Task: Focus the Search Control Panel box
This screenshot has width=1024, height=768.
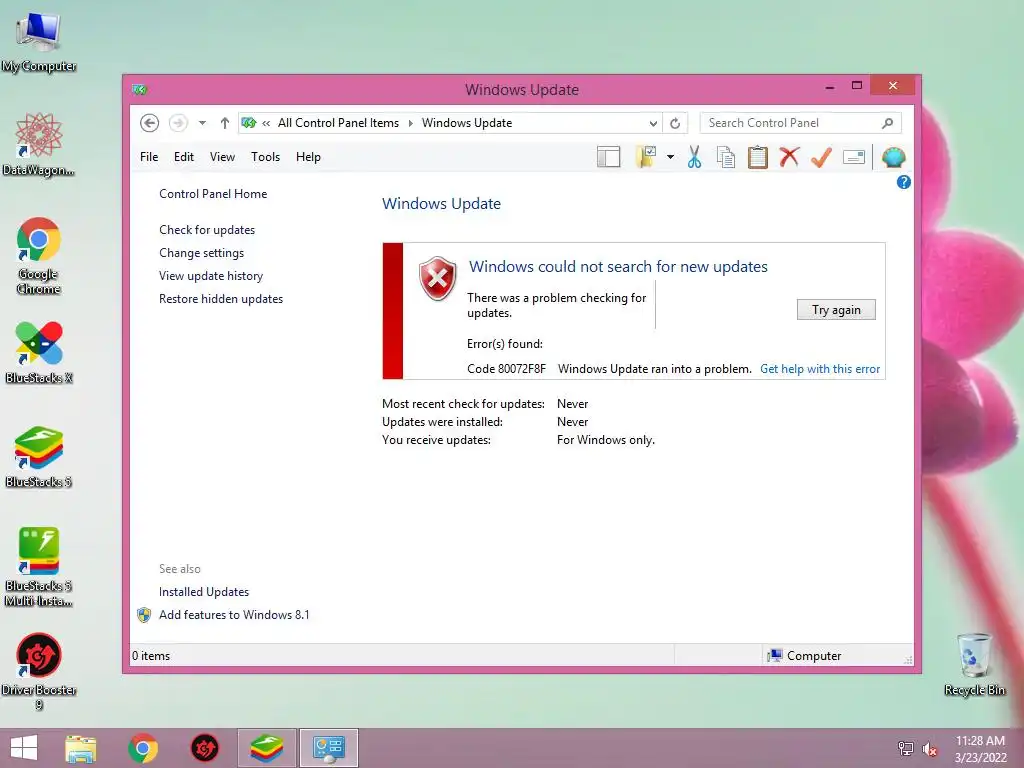Action: tap(801, 123)
